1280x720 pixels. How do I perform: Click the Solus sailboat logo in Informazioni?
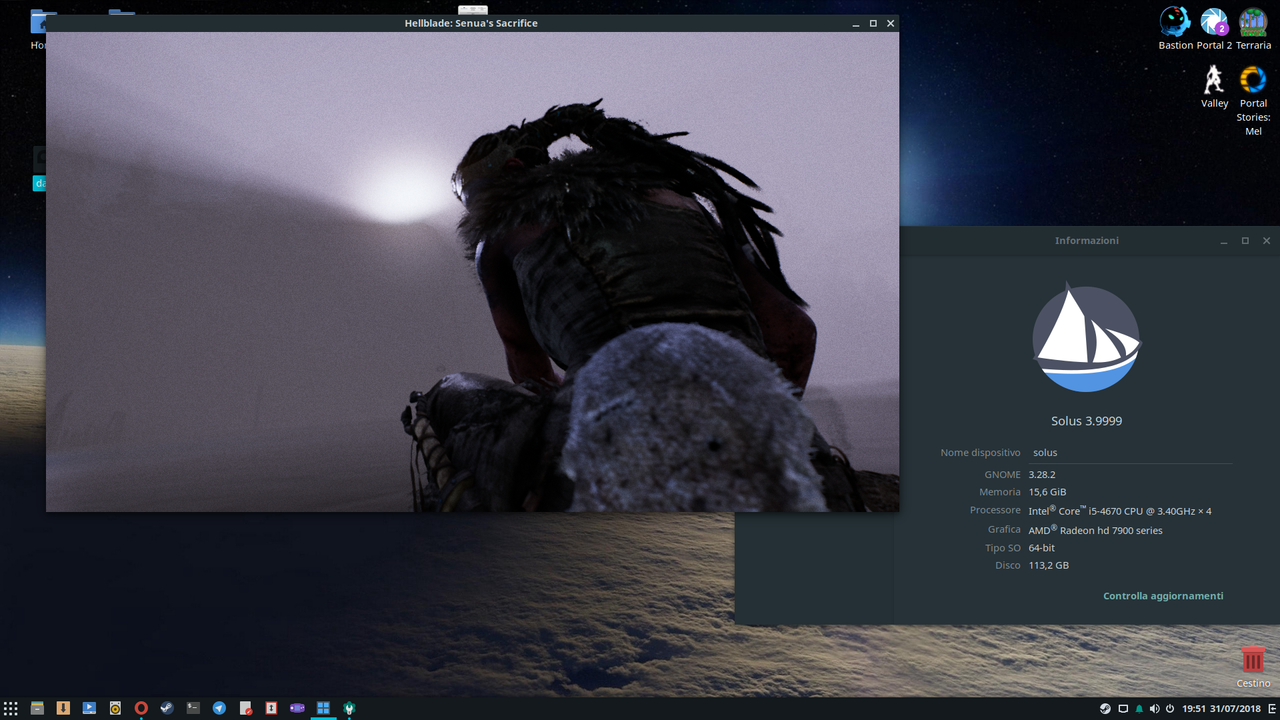1086,339
